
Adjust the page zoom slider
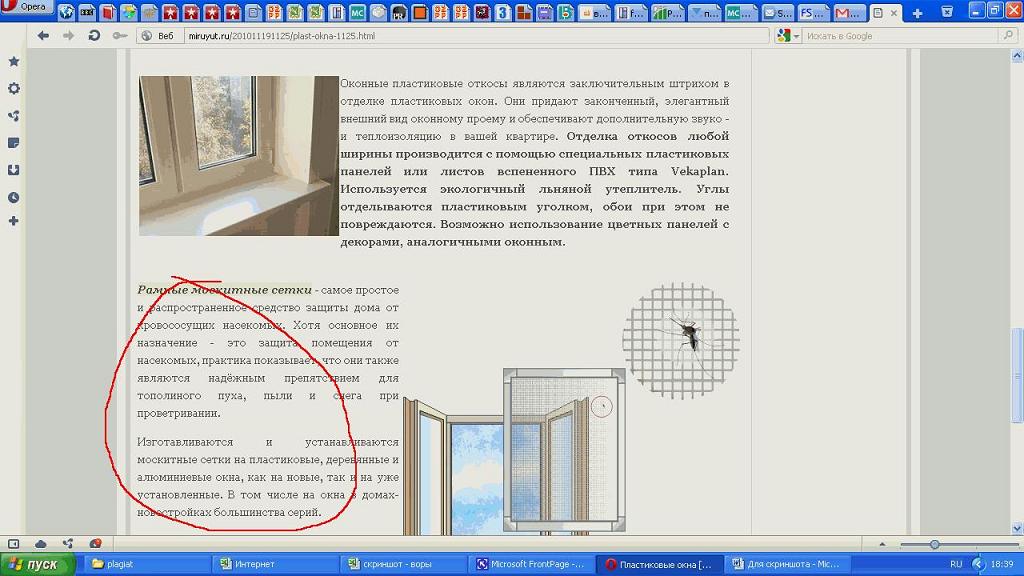click(935, 544)
